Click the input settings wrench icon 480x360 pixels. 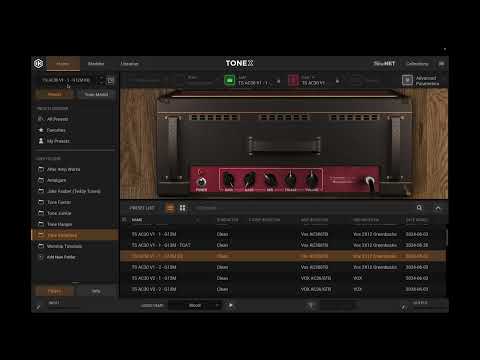click(39, 307)
